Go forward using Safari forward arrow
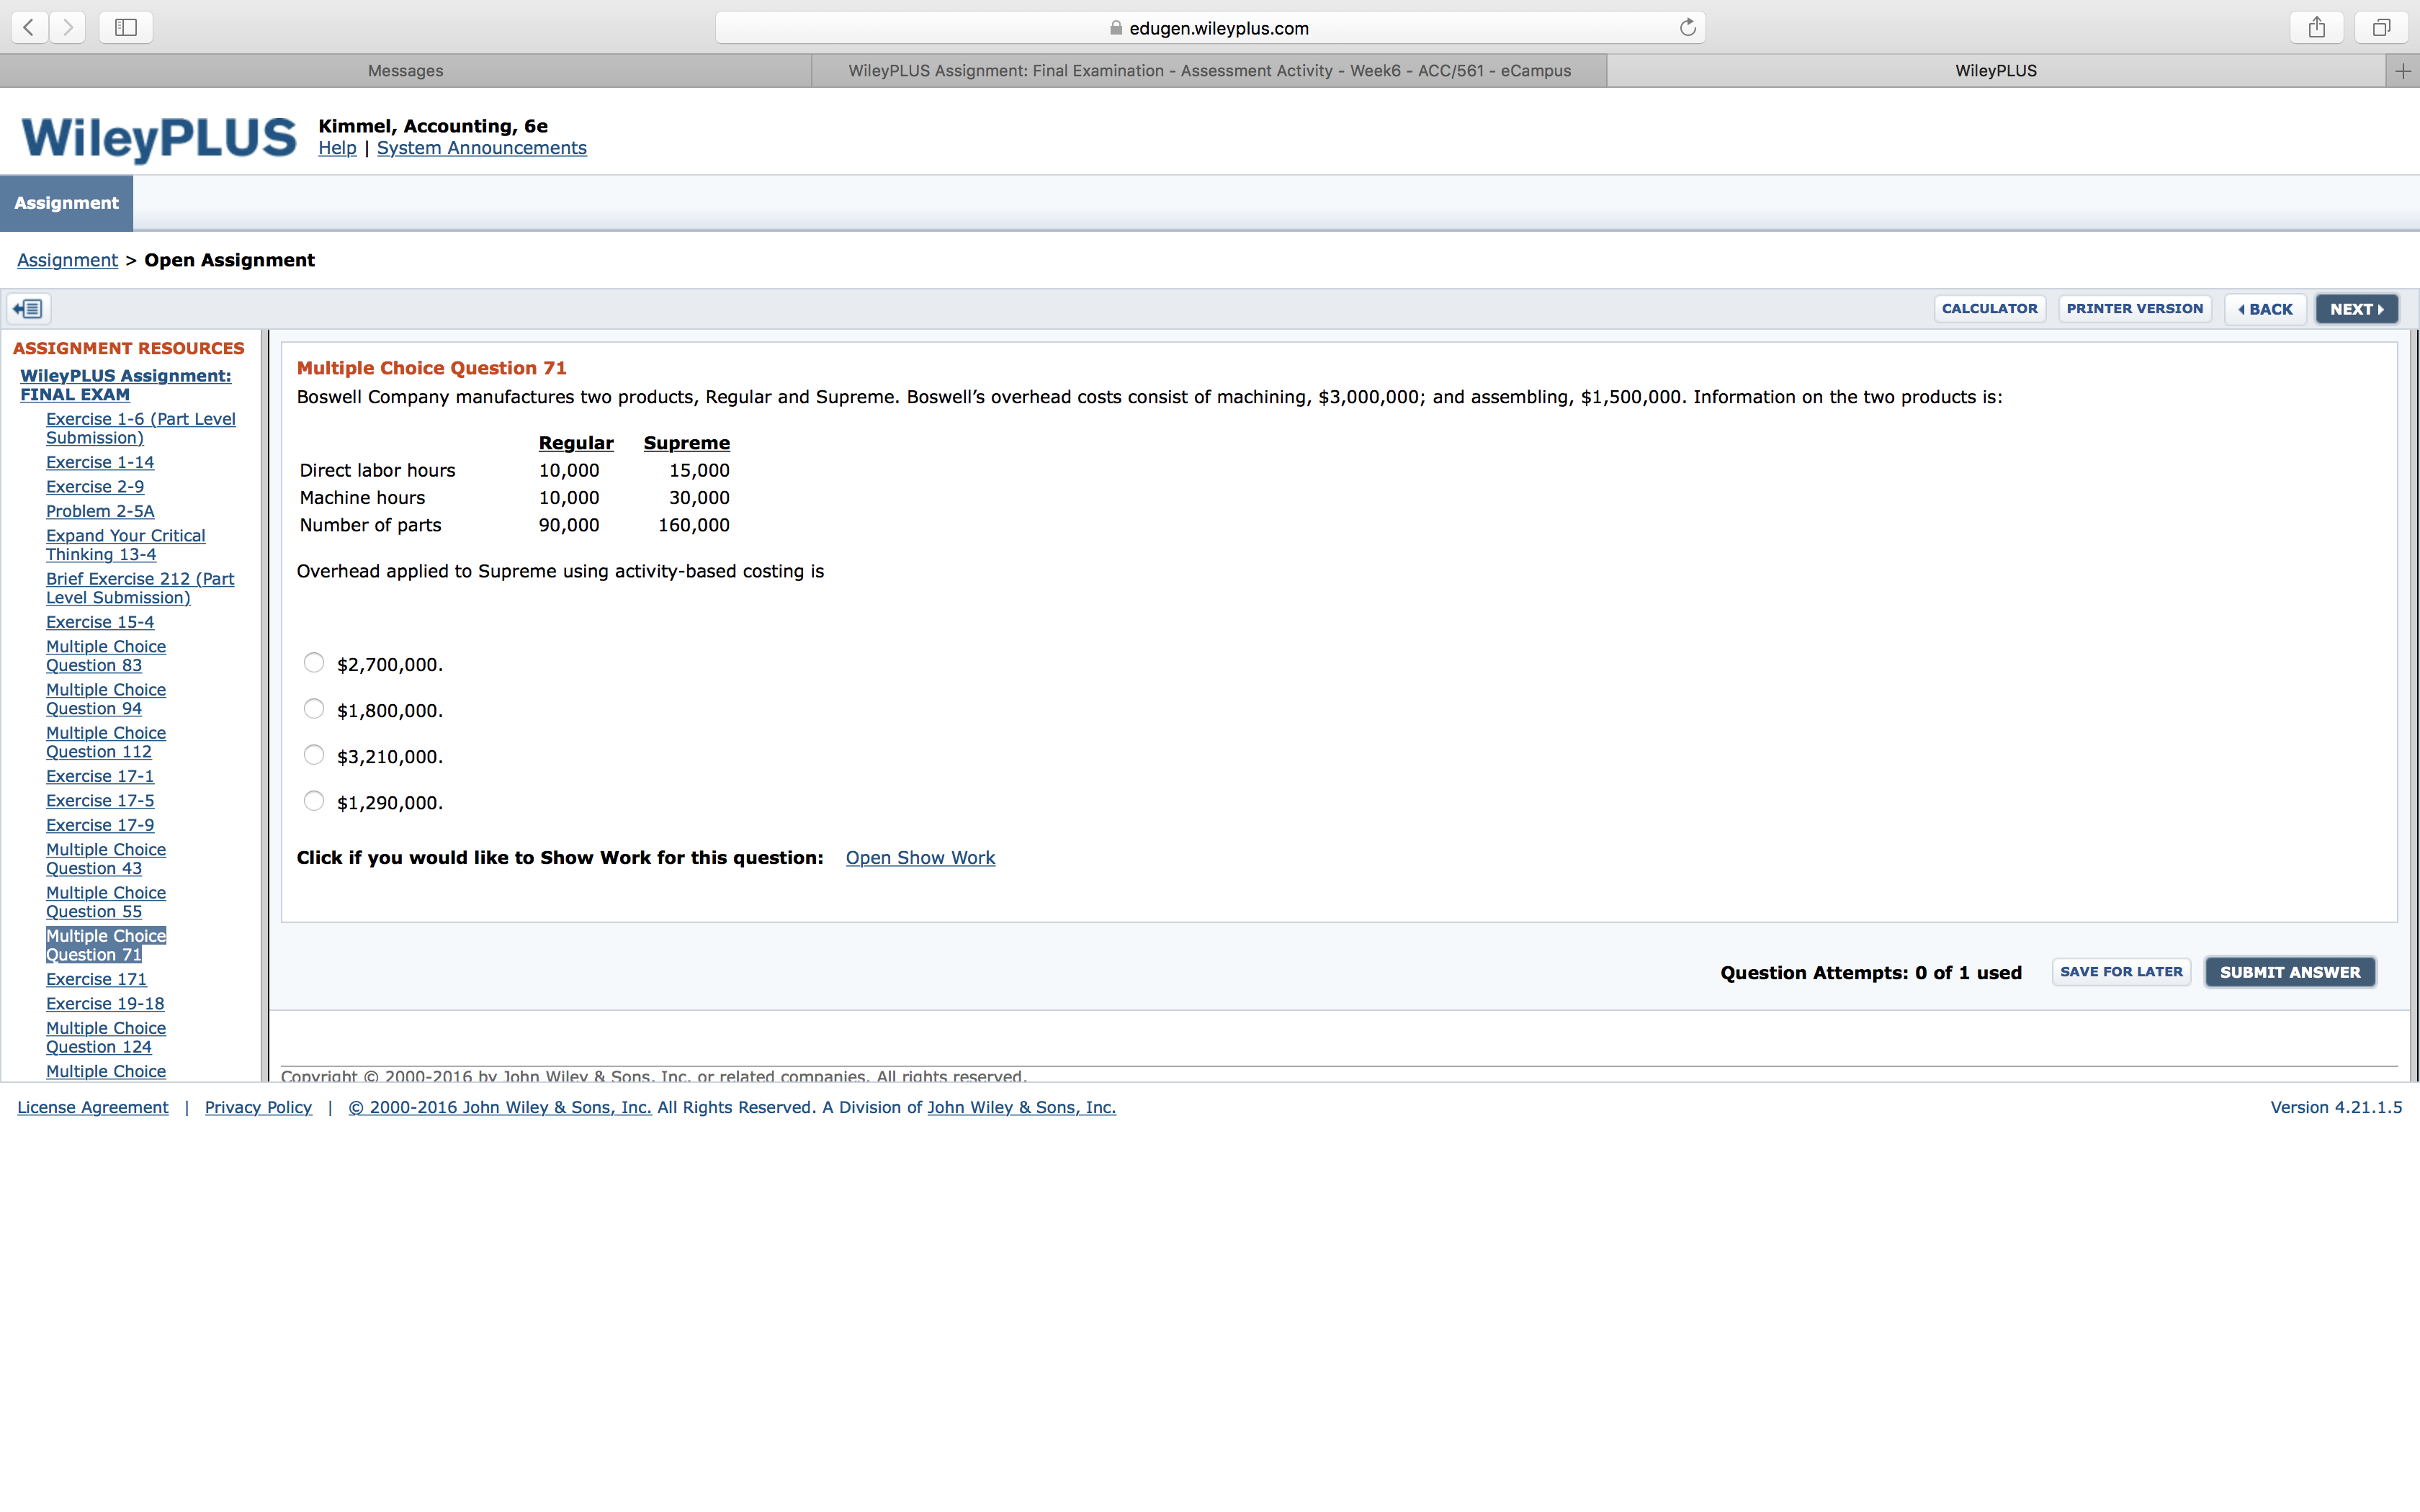This screenshot has width=2420, height=1512. 67,27
